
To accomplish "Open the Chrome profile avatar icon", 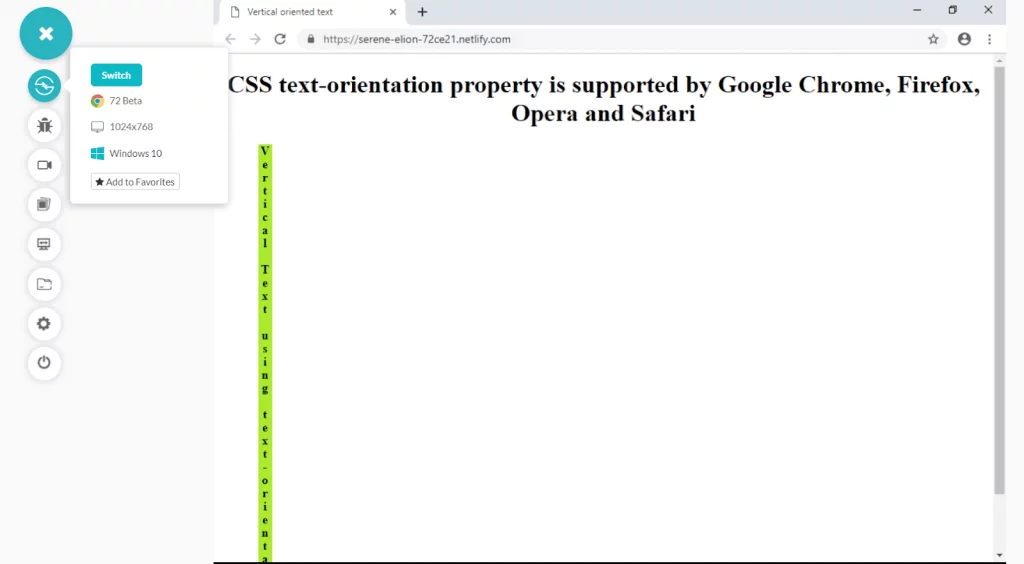I will (964, 39).
